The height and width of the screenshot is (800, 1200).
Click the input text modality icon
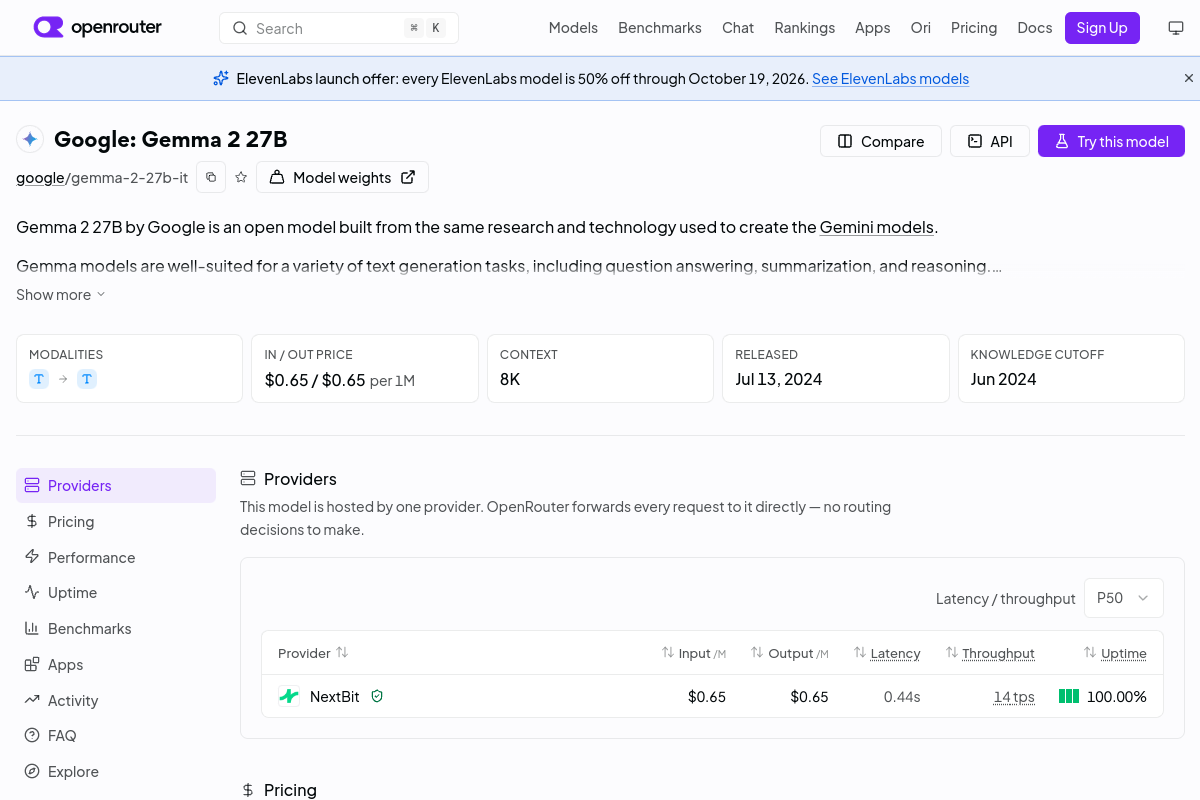pos(39,379)
